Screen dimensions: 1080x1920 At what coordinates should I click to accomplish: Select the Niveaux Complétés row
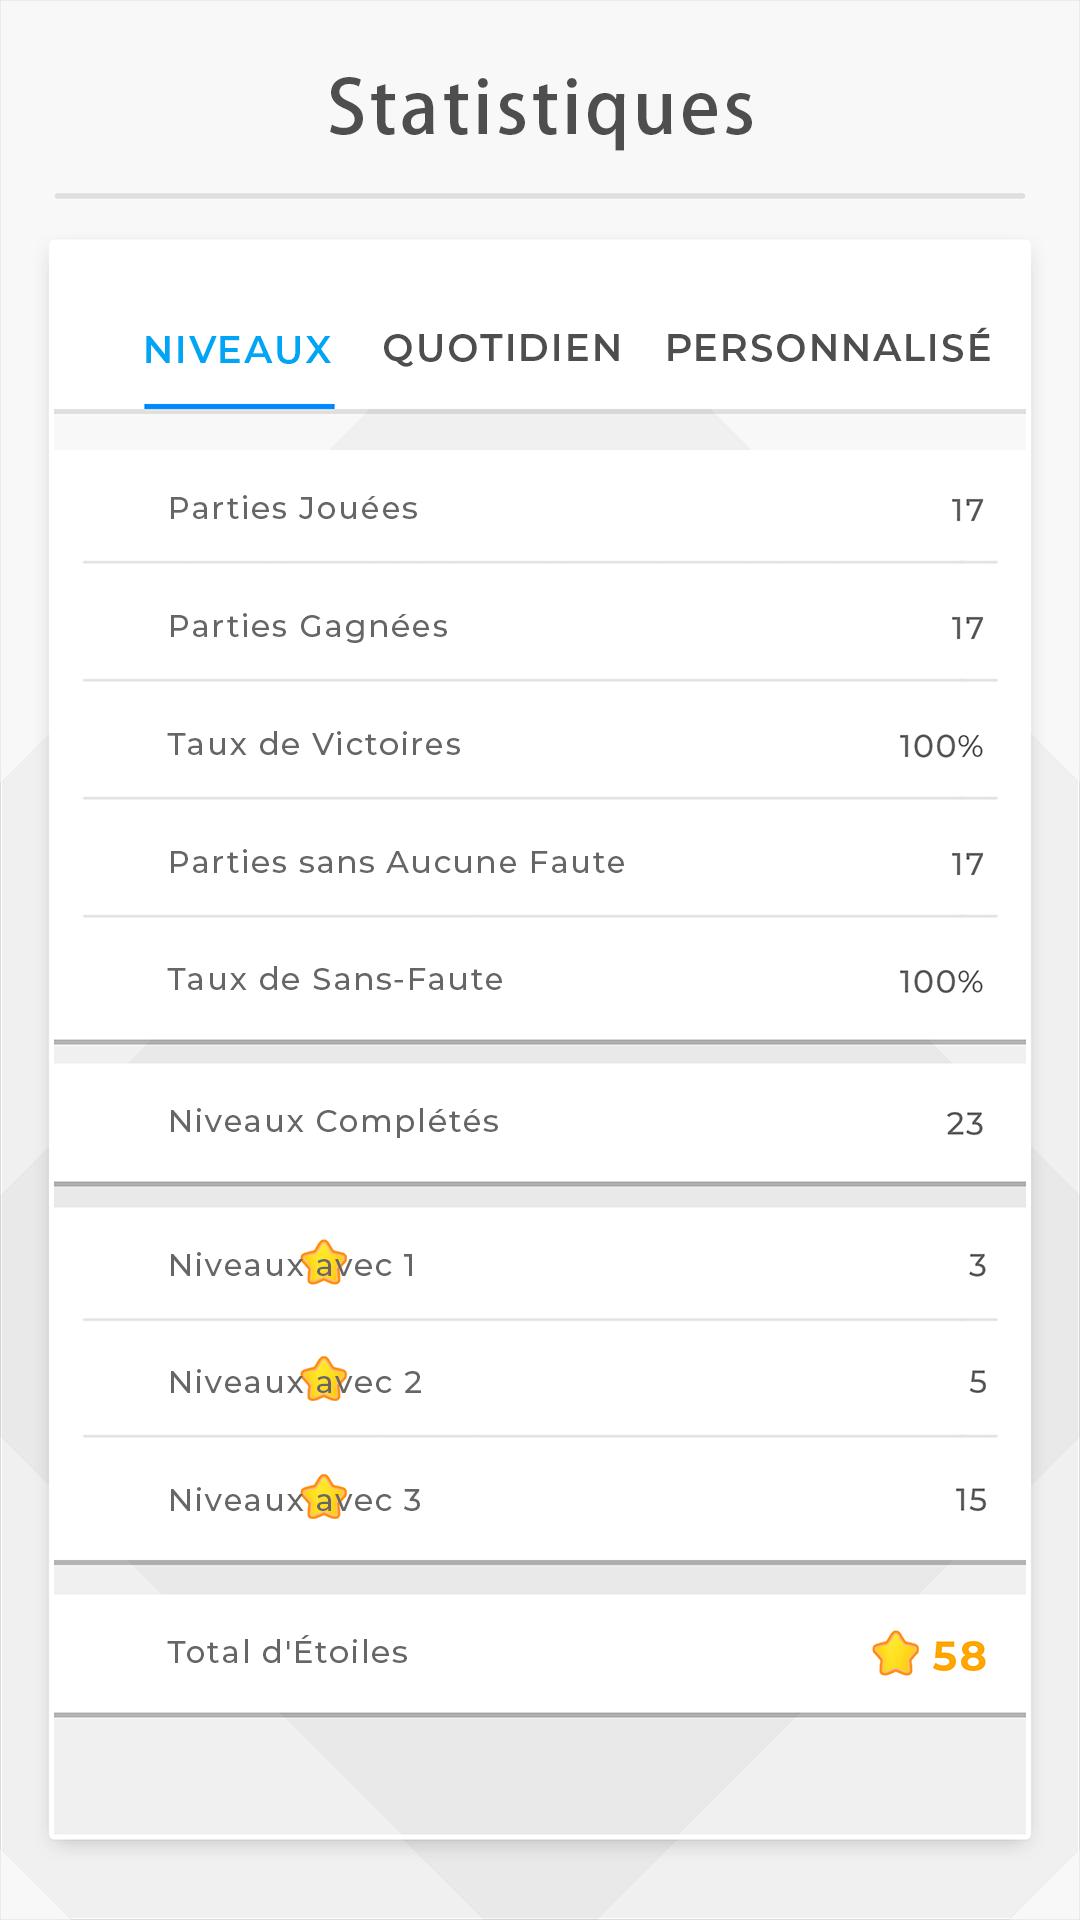point(540,1123)
